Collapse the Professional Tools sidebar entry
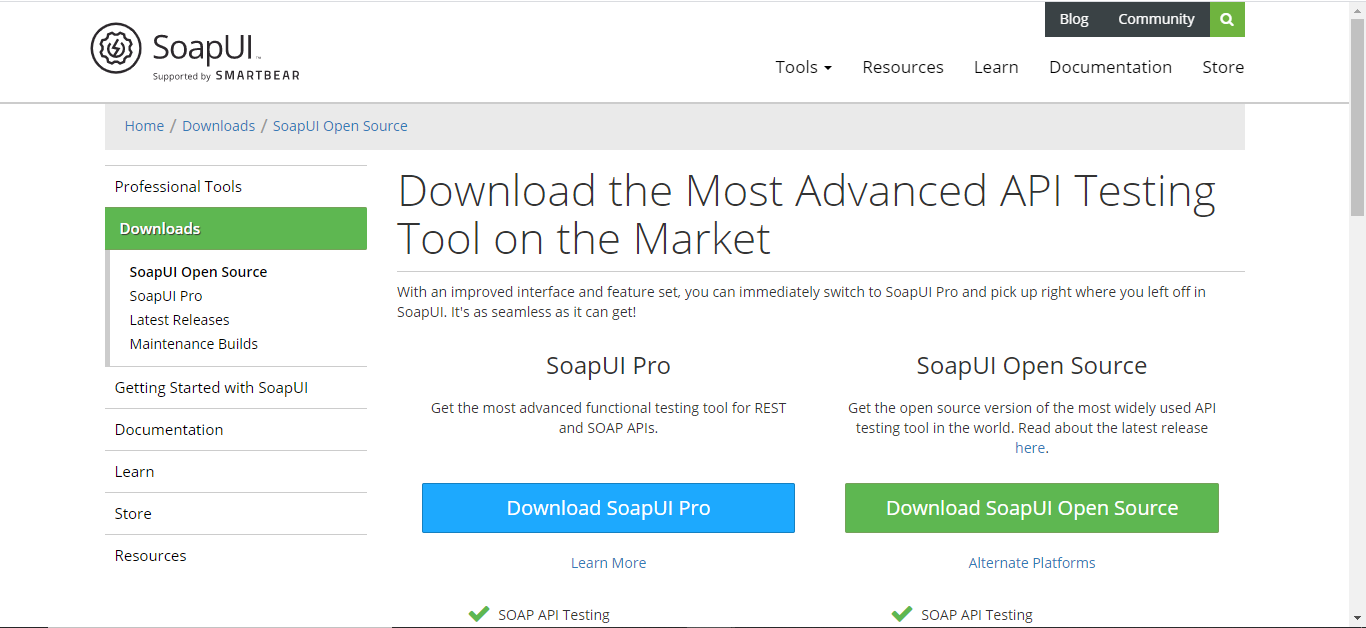This screenshot has width=1366, height=628. coord(178,186)
